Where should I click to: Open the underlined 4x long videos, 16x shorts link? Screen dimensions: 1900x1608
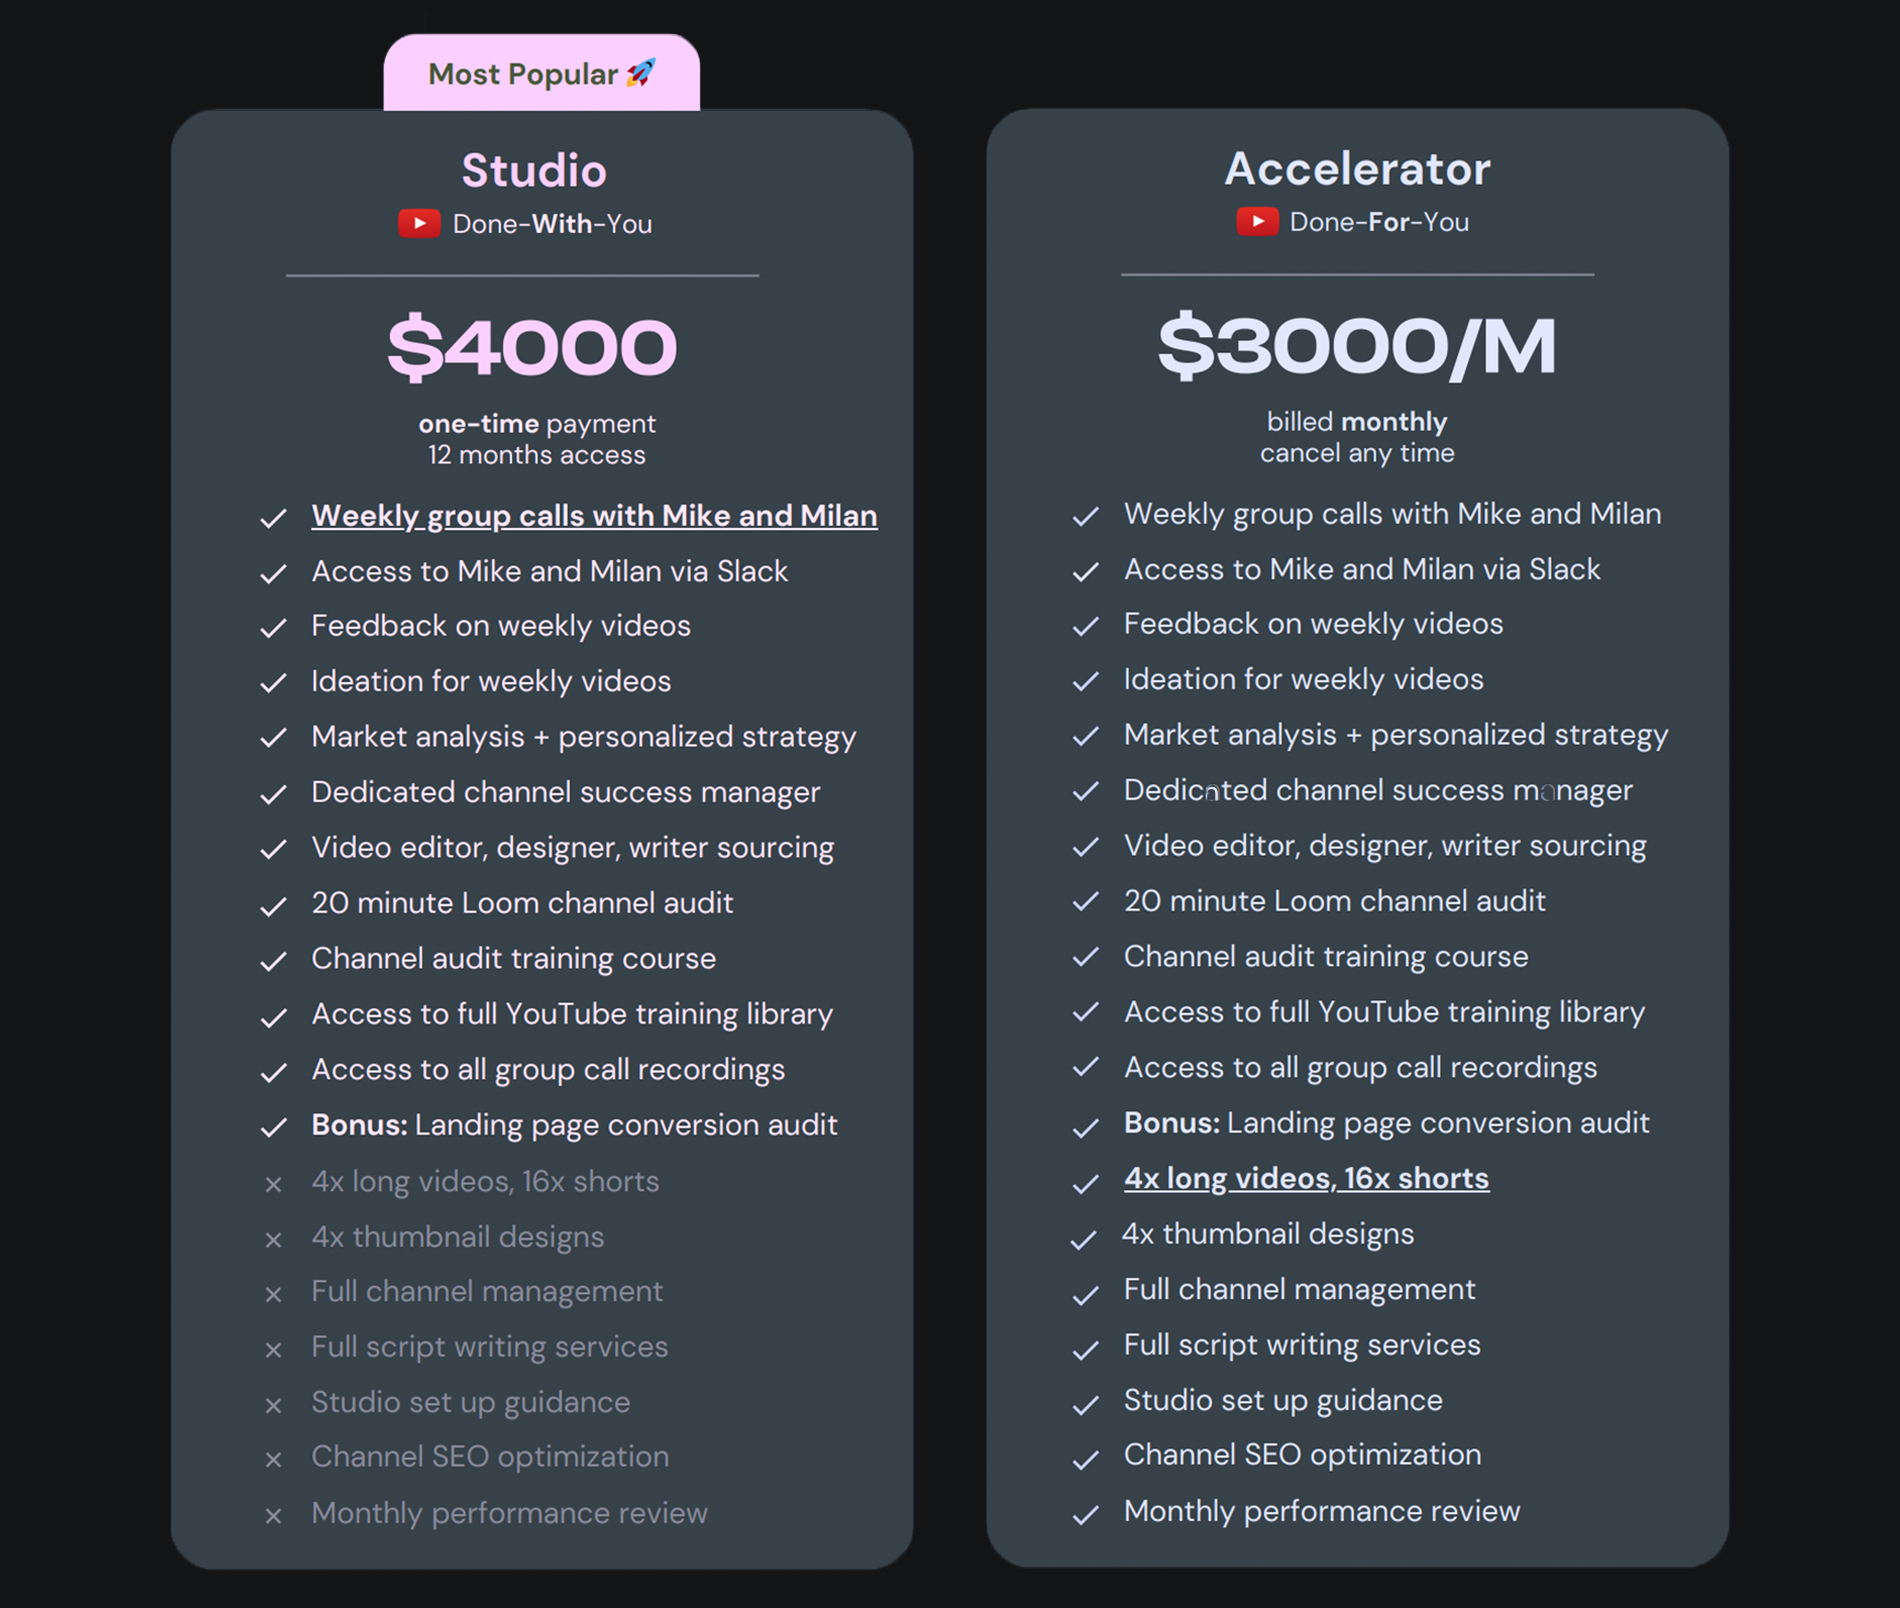tap(1306, 1178)
